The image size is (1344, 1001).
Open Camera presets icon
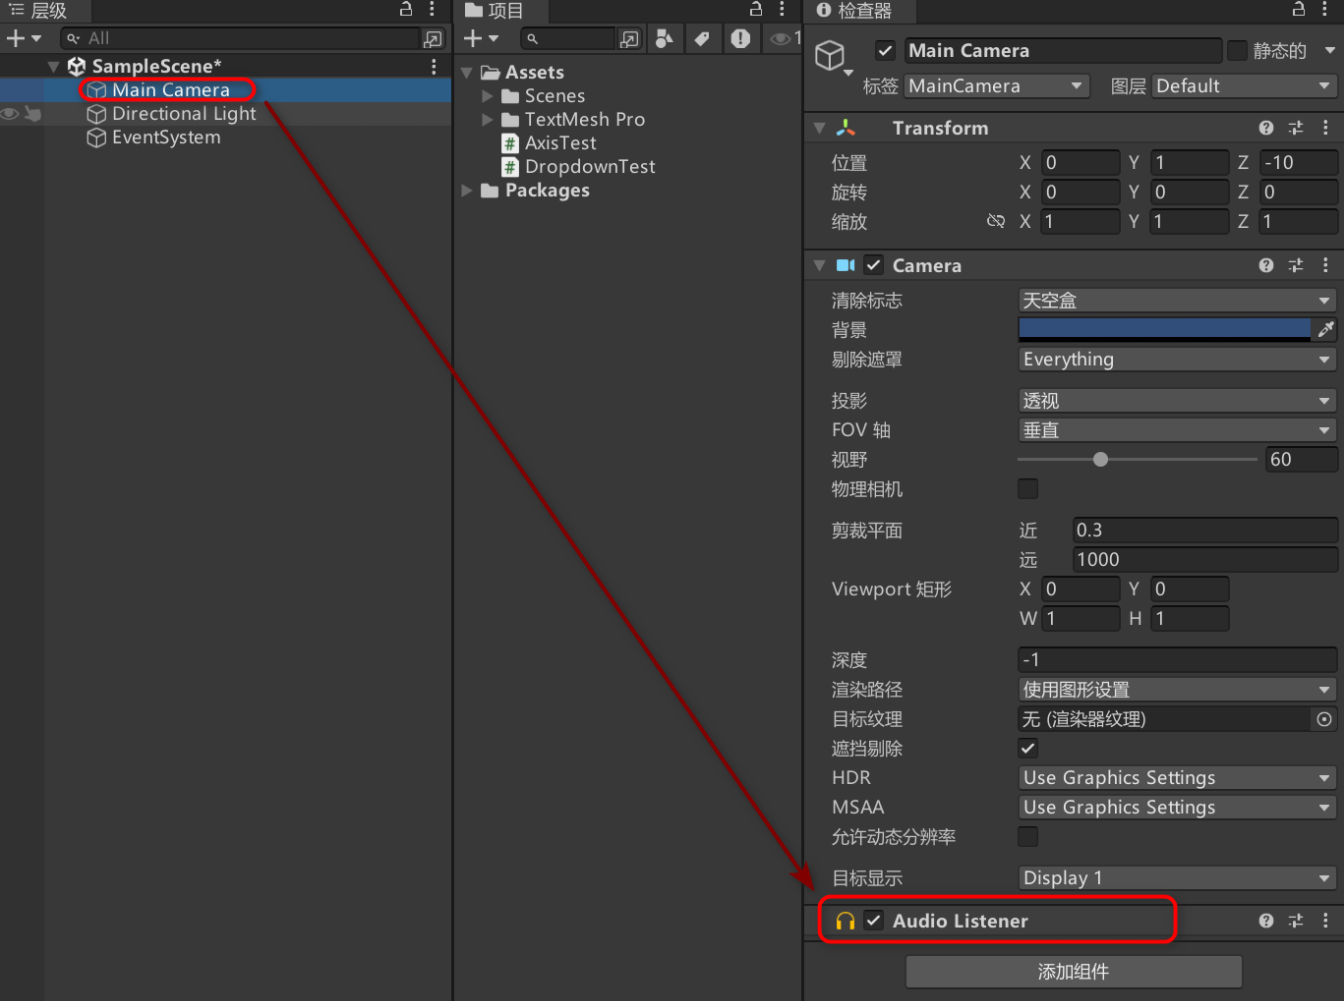pyautogui.click(x=1296, y=265)
